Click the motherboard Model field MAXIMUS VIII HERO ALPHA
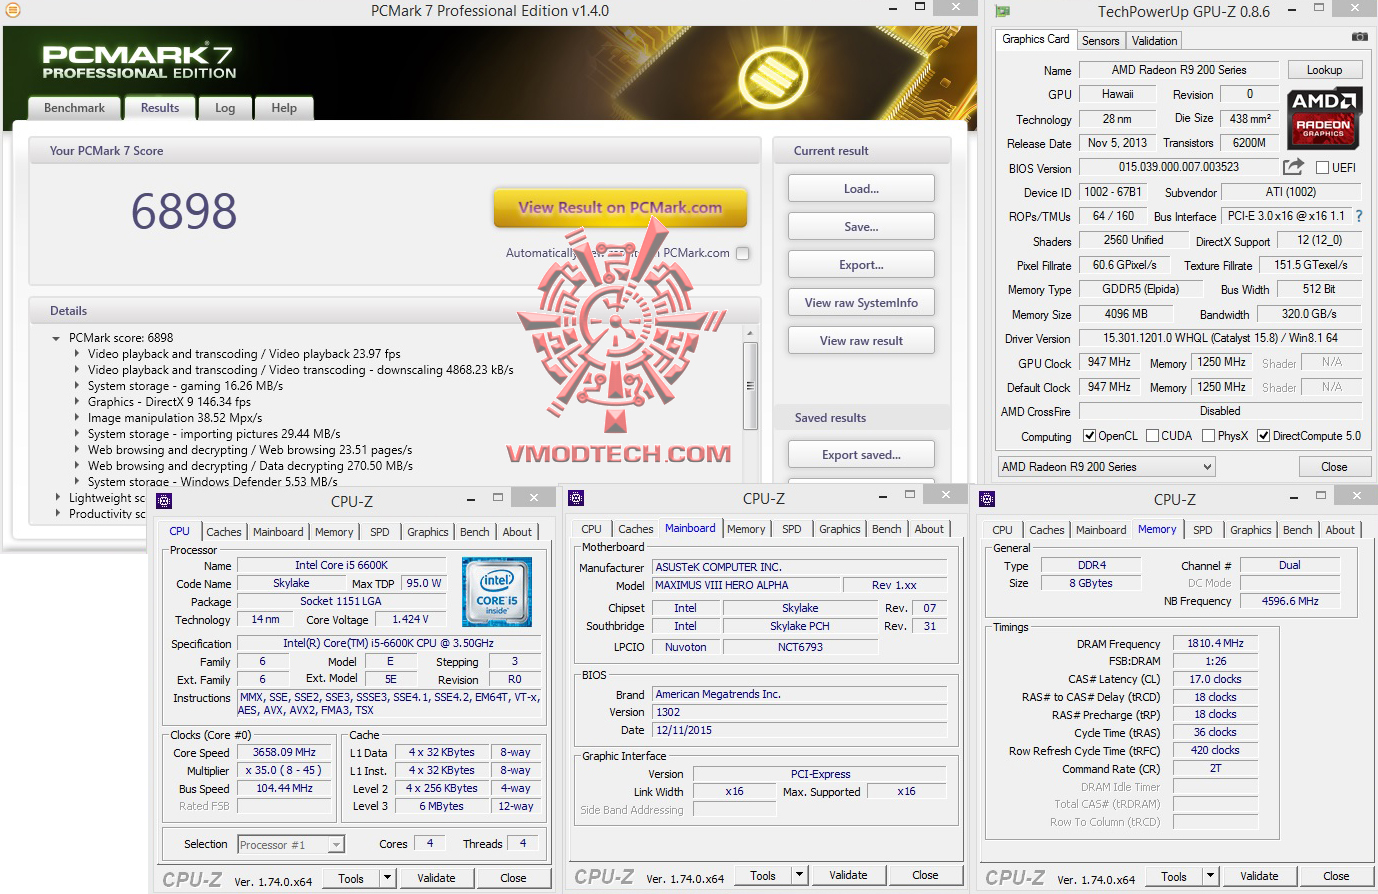 coord(746,585)
